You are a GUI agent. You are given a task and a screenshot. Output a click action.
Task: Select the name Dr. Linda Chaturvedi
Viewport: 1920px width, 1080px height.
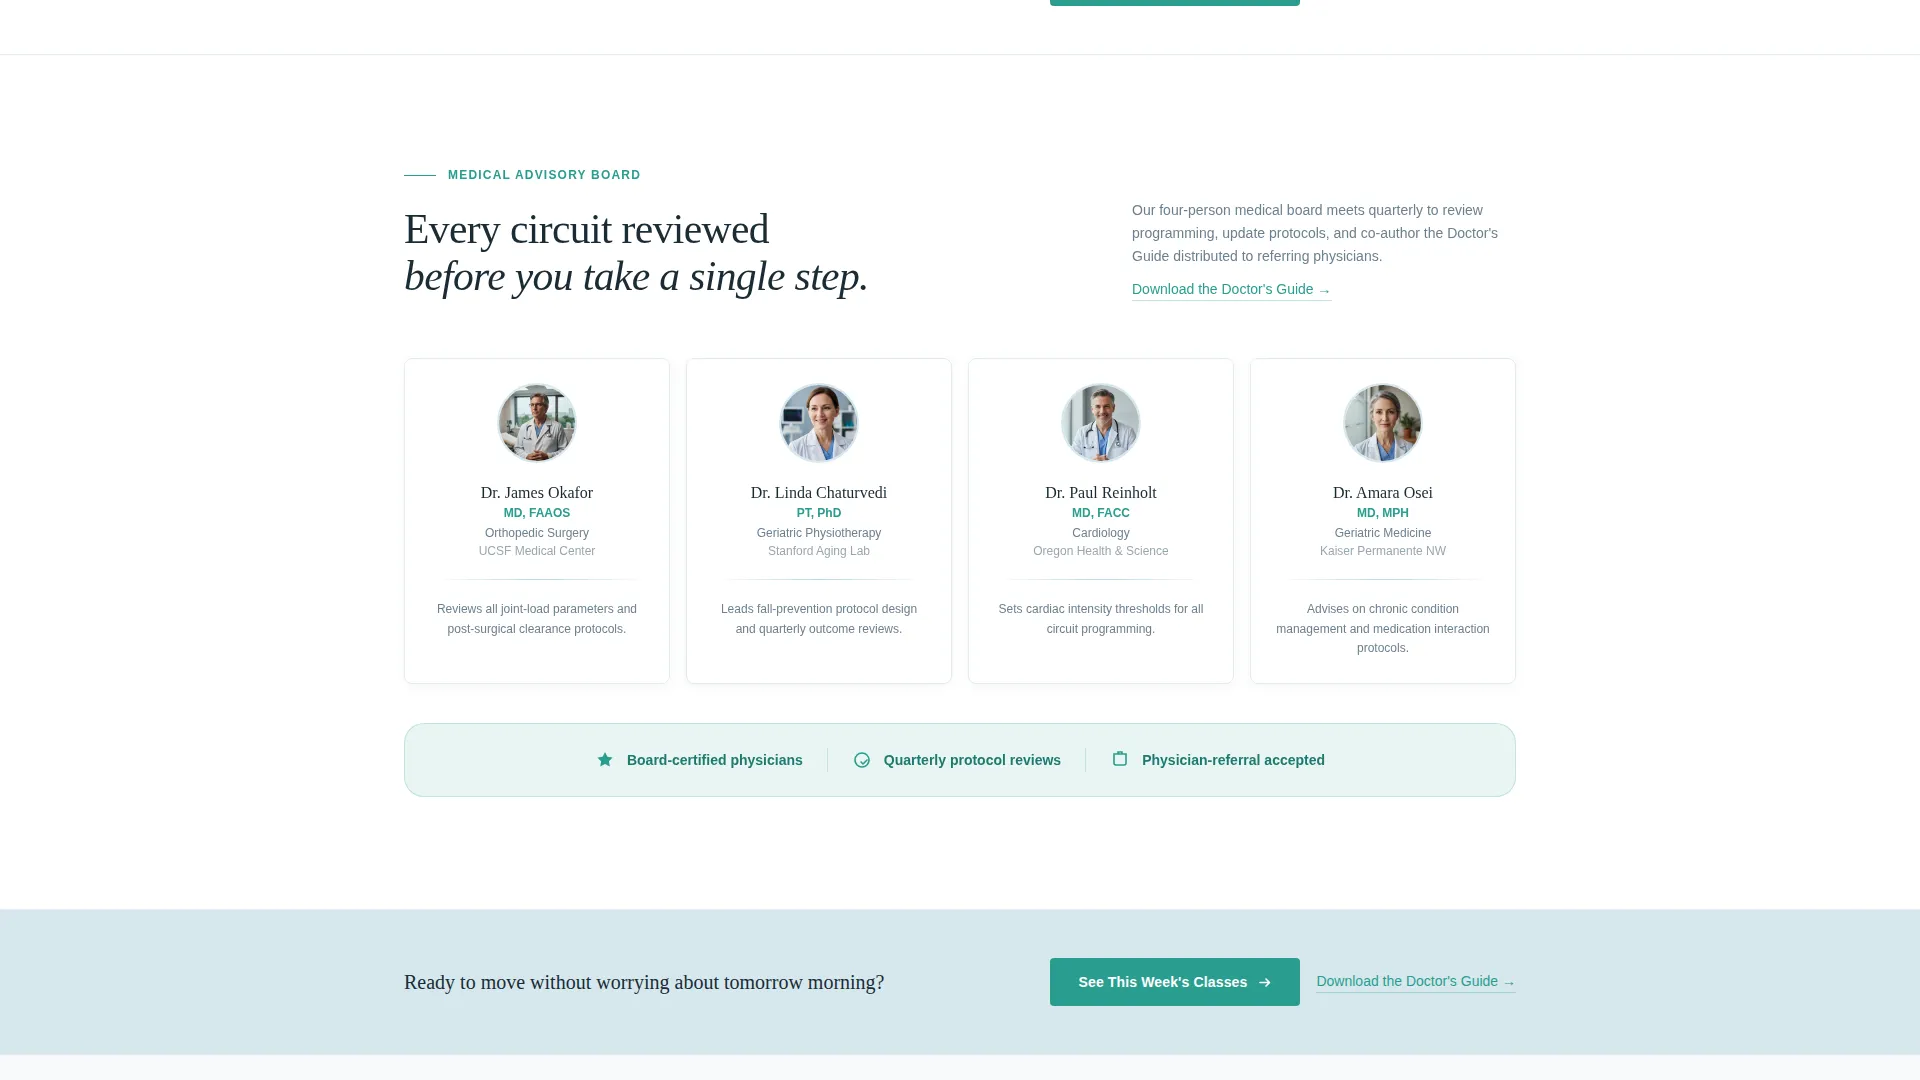[819, 493]
